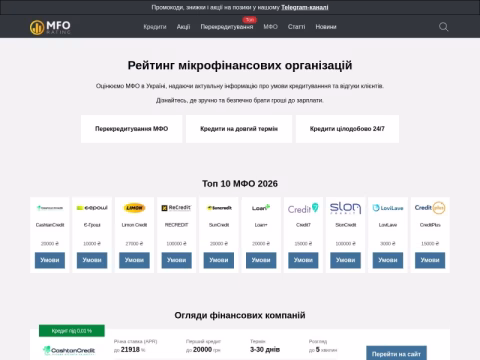The width and height of the screenshot is (480, 360).
Task: Select the Є-Гроші 10000 ₴ amount
Action: [92, 244]
